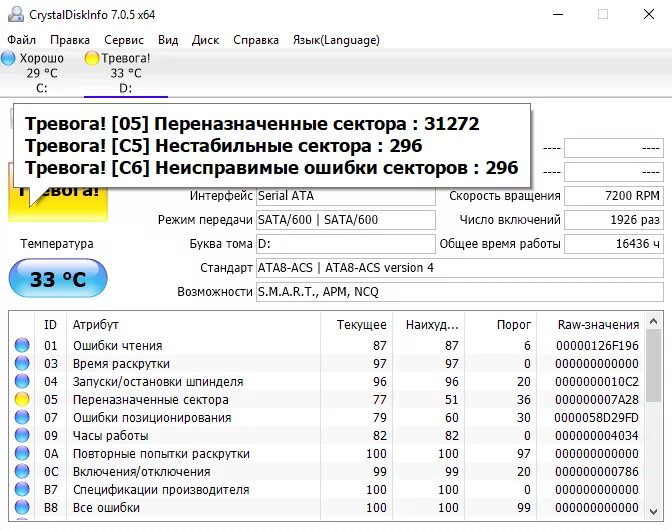This screenshot has width=672, height=530.
Task: Click the blue status circle for drive C:
Action: [x=8, y=58]
